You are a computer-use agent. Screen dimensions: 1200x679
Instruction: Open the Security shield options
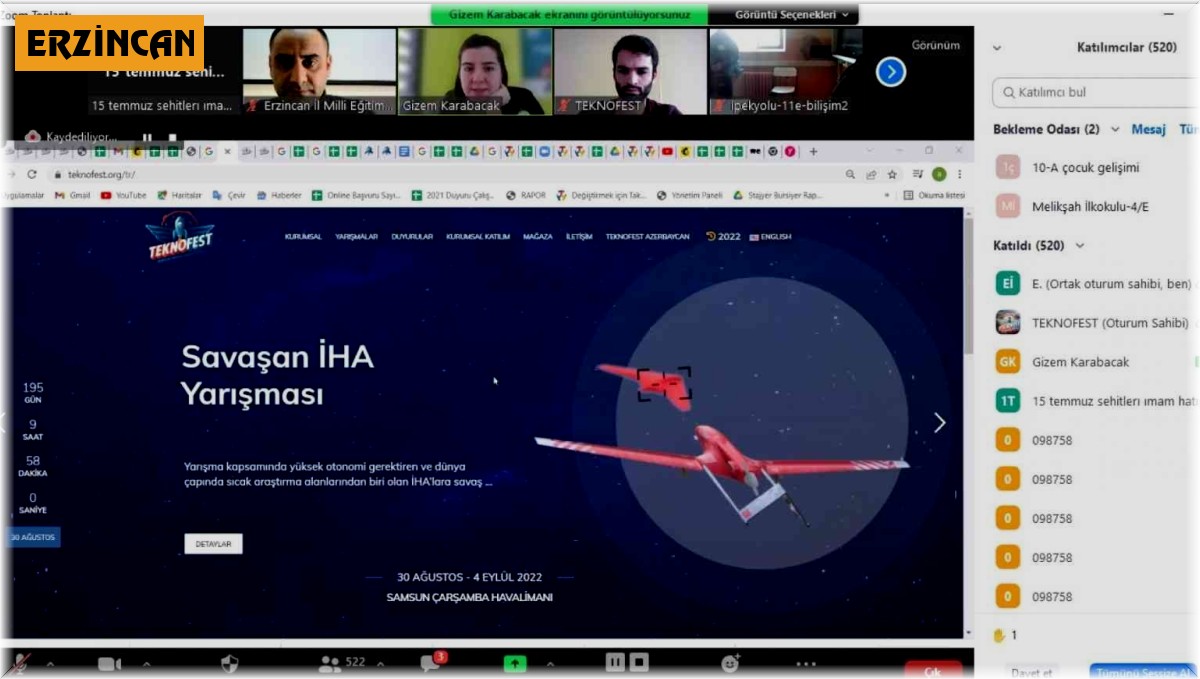point(229,663)
